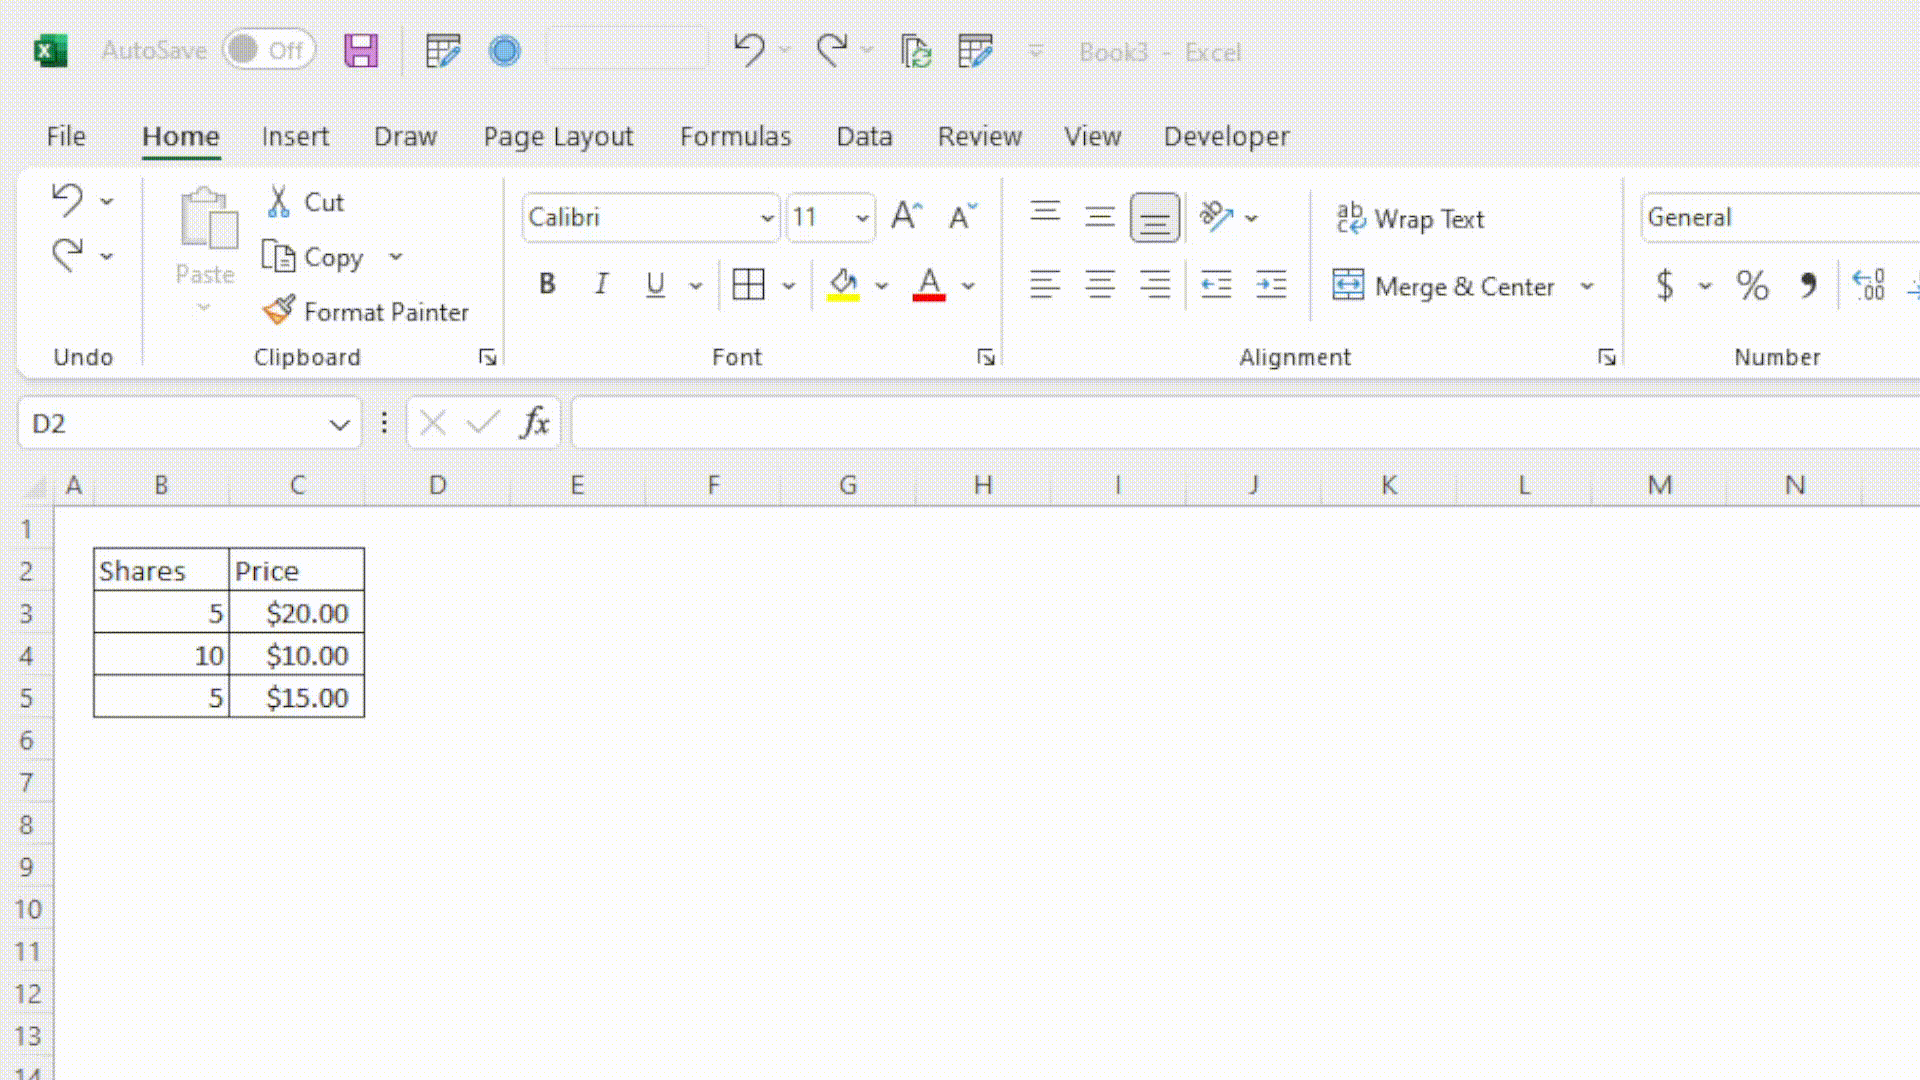Click Merge & Center button
The height and width of the screenshot is (1080, 1920).
point(1444,286)
